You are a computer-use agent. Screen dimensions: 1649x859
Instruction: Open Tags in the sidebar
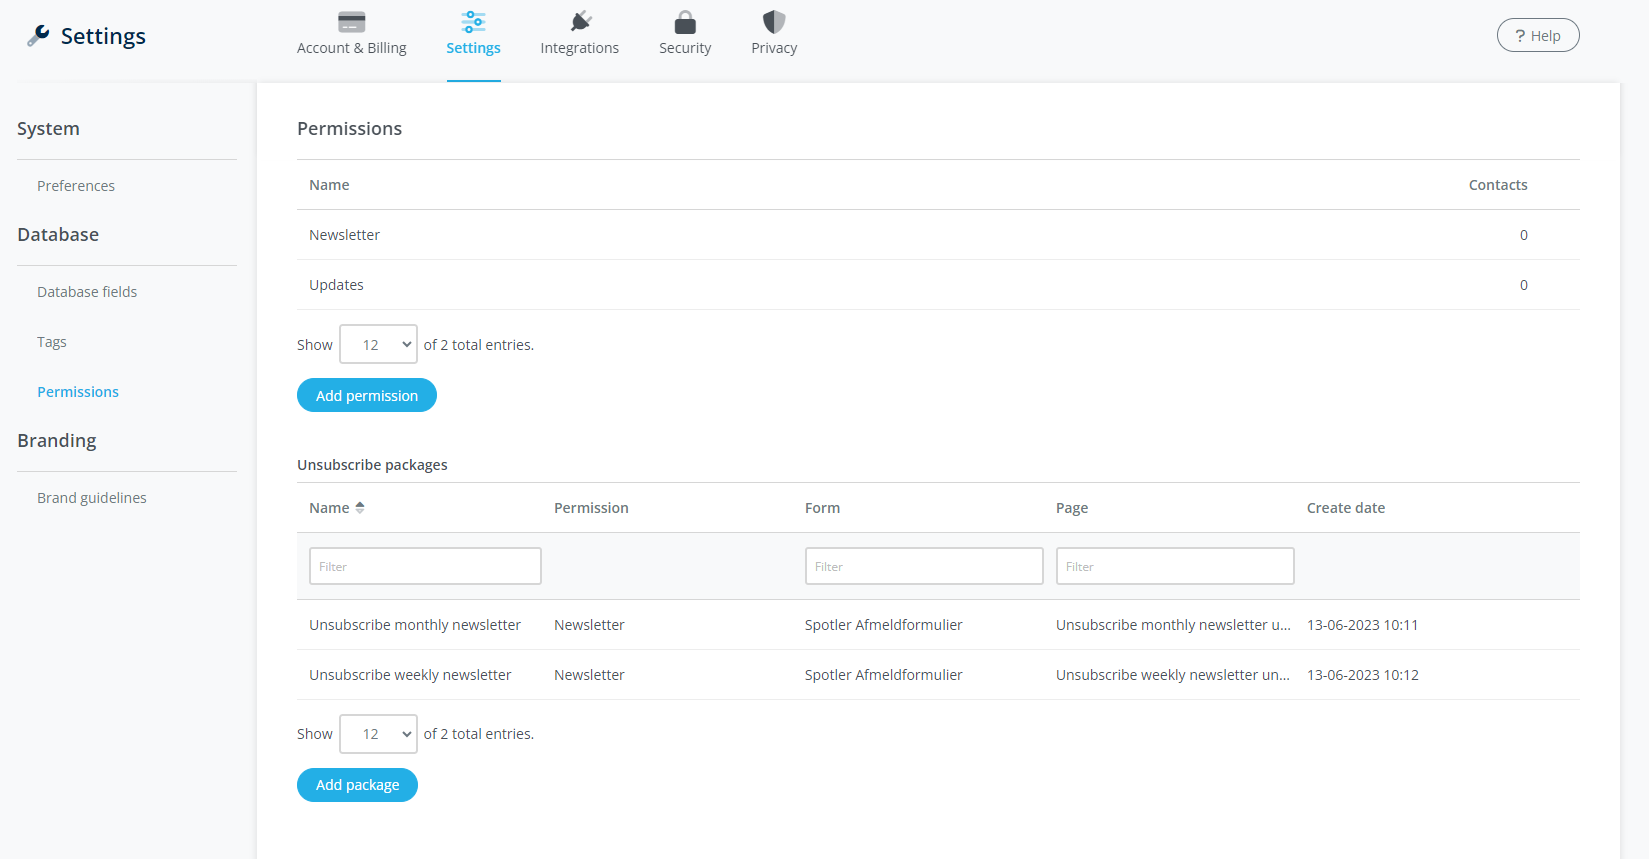coord(52,342)
